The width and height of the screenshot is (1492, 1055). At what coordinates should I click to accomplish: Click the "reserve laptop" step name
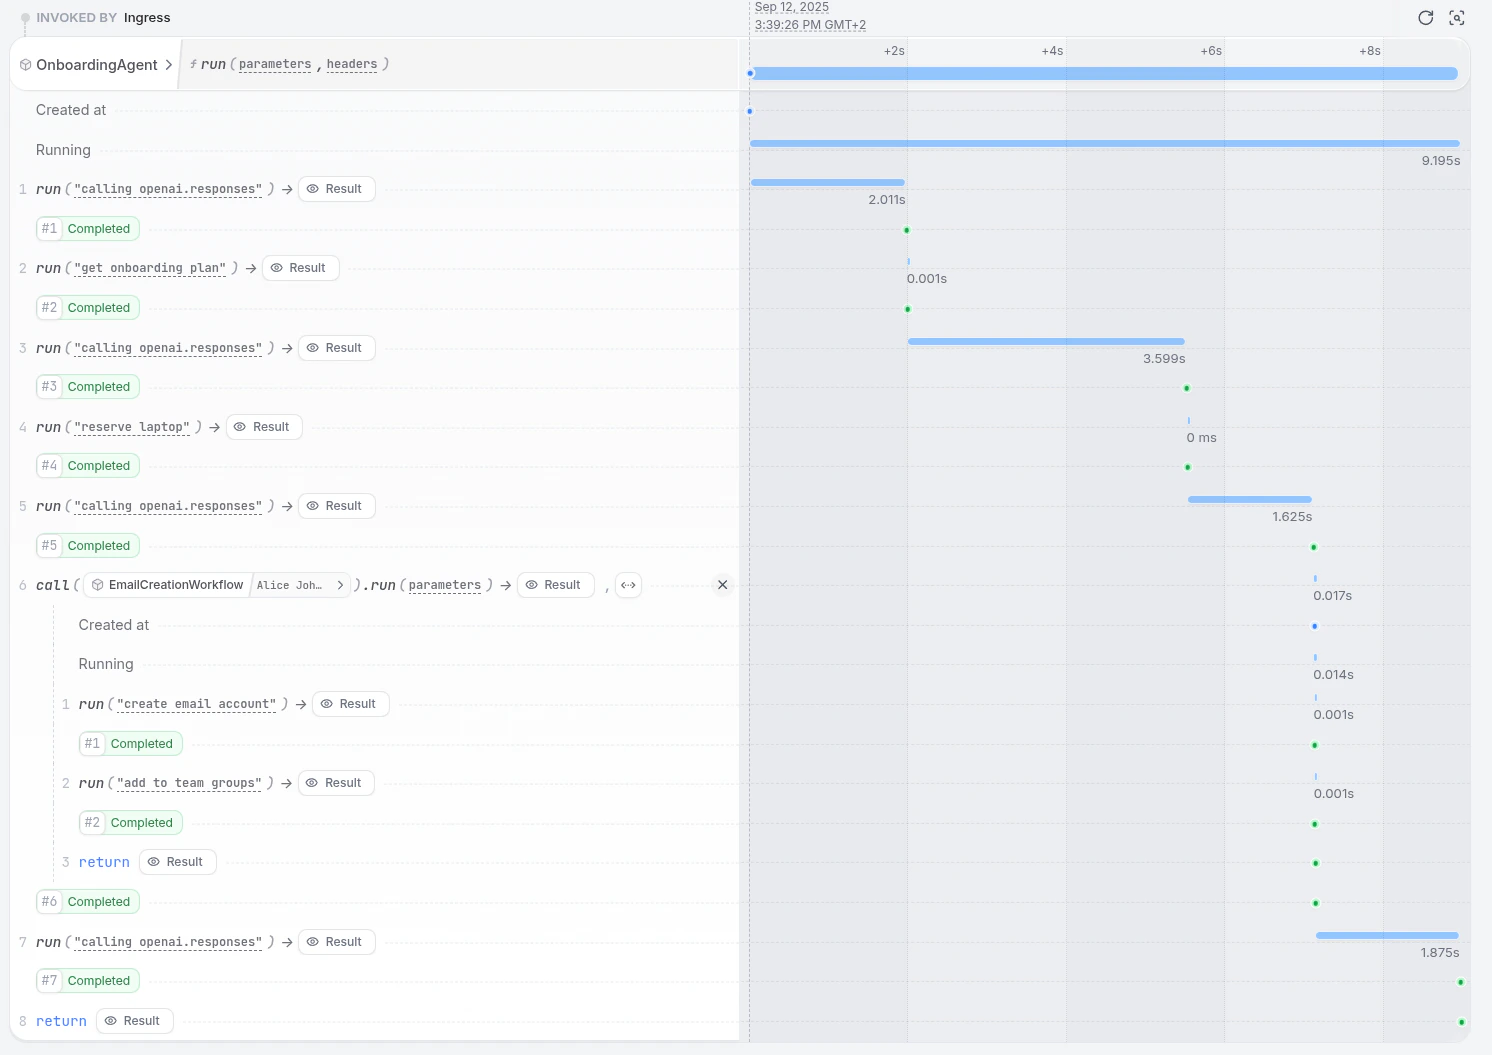(x=132, y=427)
